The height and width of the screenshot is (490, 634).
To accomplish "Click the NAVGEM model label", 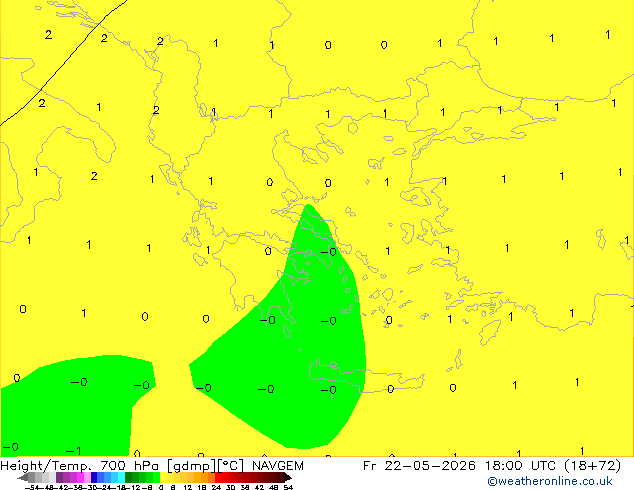I will pos(278,466).
